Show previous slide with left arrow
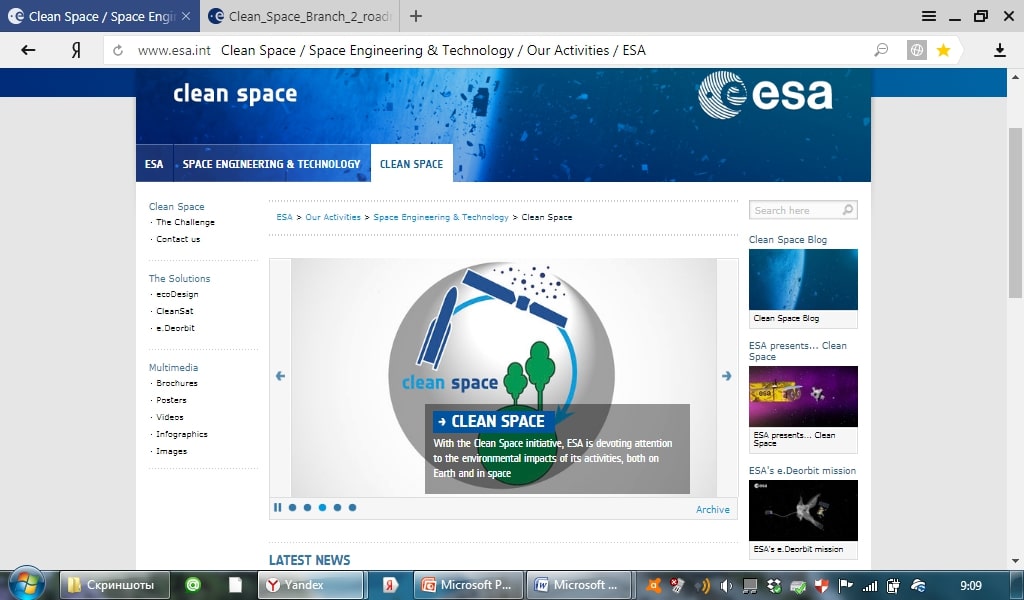 click(280, 376)
